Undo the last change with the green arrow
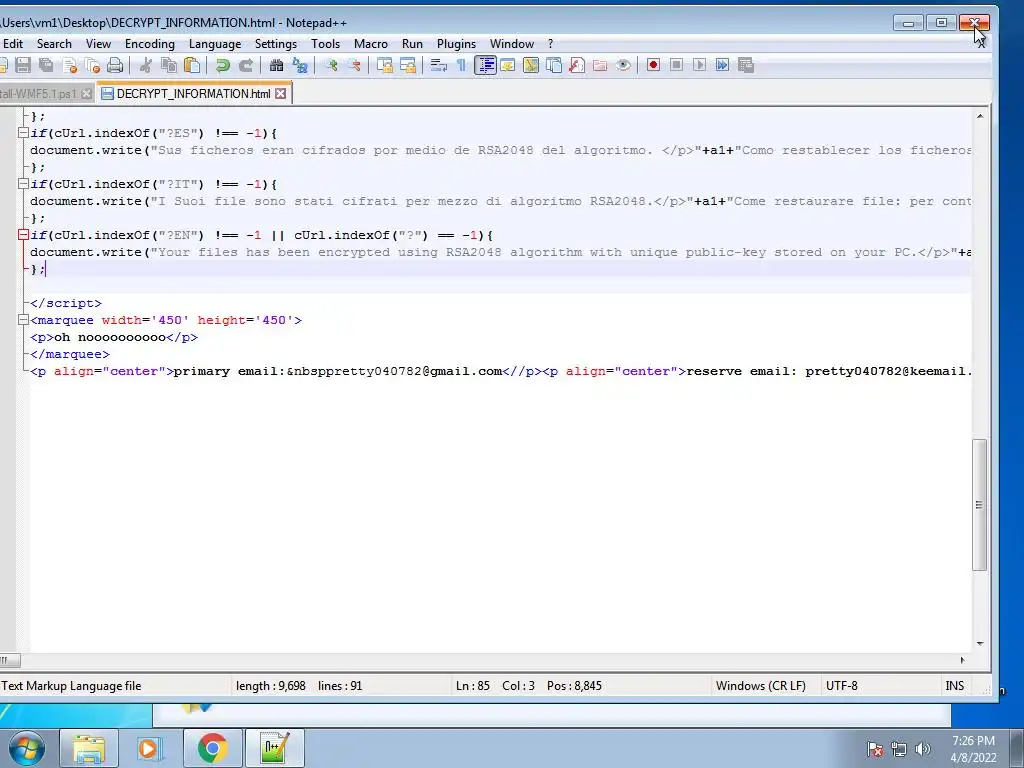The height and width of the screenshot is (768, 1024). pyautogui.click(x=223, y=65)
